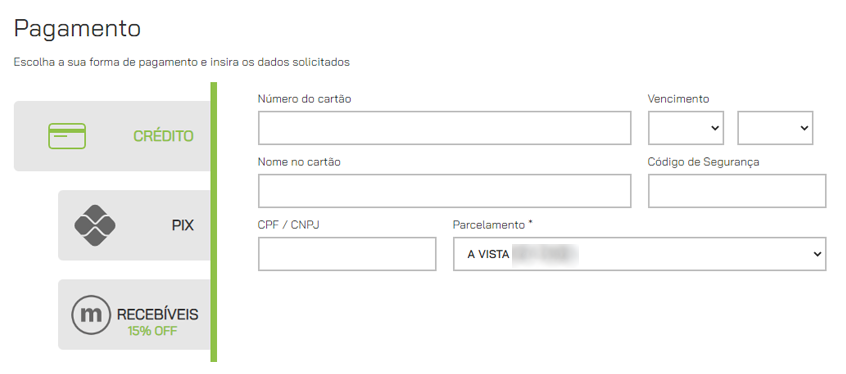This screenshot has width=846, height=374.
Task: Click the Vencimento label text
Action: (678, 99)
